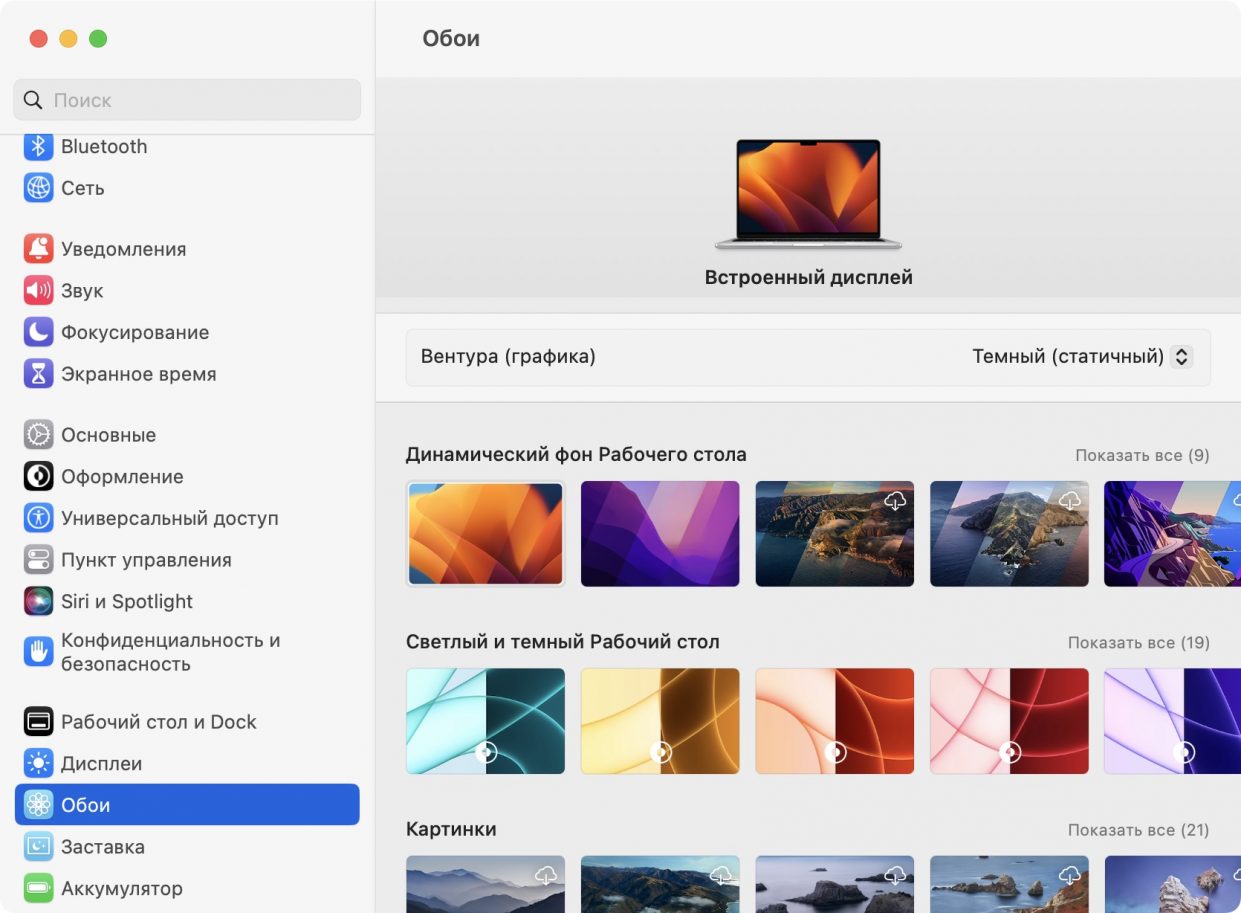Image resolution: width=1241 pixels, height=913 pixels.
Task: Choose the purple Monterey dynamic wallpaper
Action: [660, 534]
